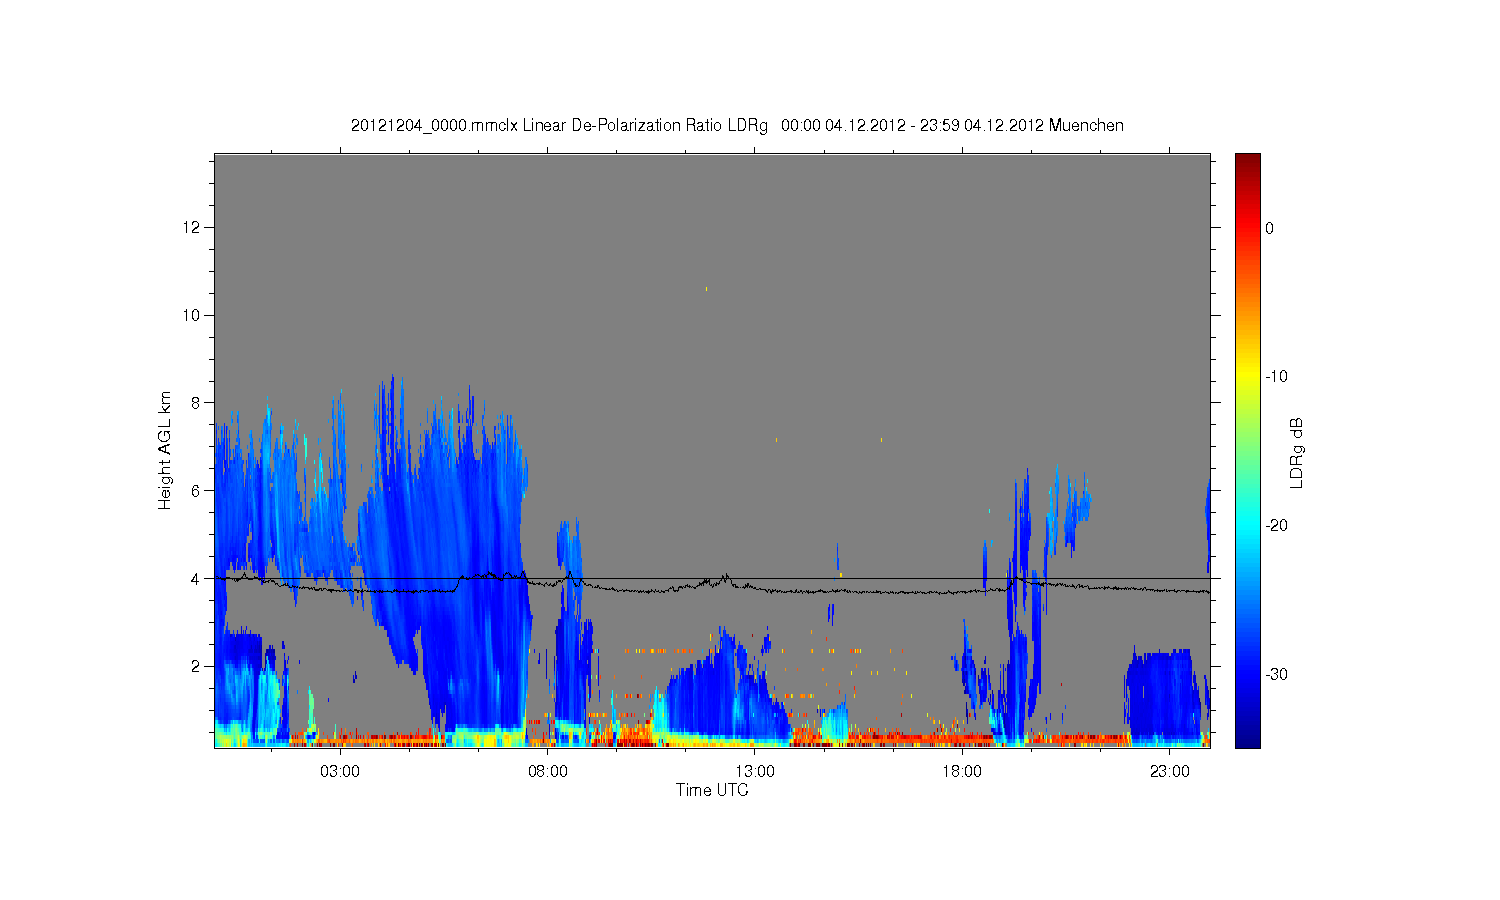1500x900 pixels.
Task: Click the colorbar value label -20
Action: pyautogui.click(x=1277, y=526)
